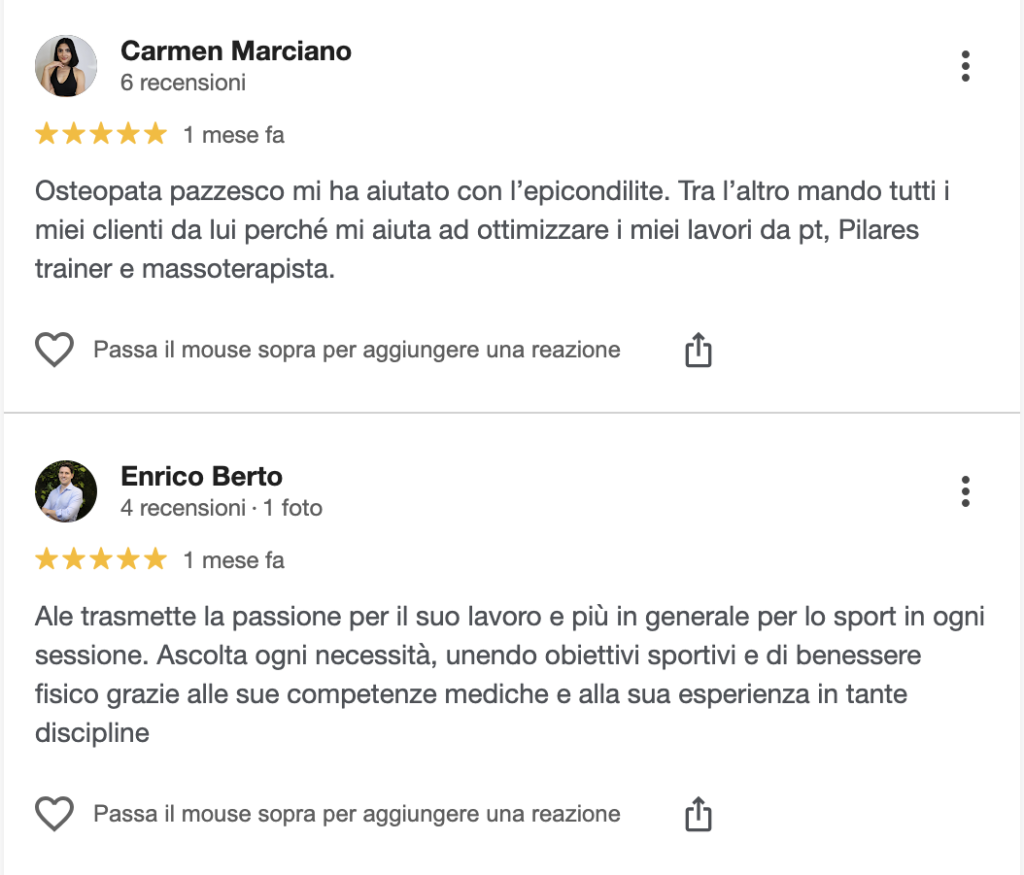Click "1 mese fa" on Enrico's review
This screenshot has width=1024, height=875.
[234, 560]
